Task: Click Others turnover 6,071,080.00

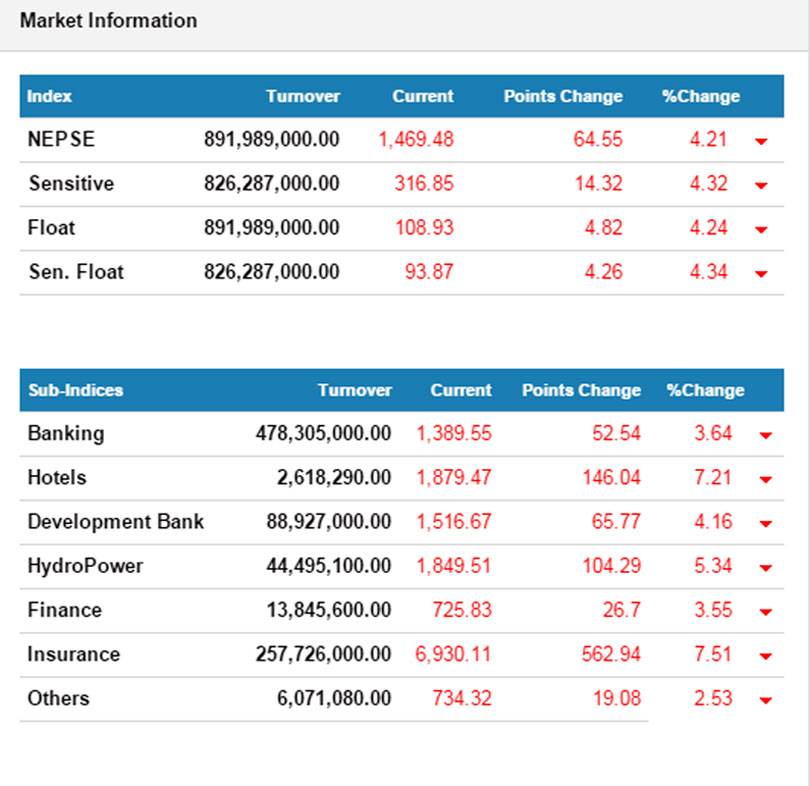Action: (x=334, y=698)
